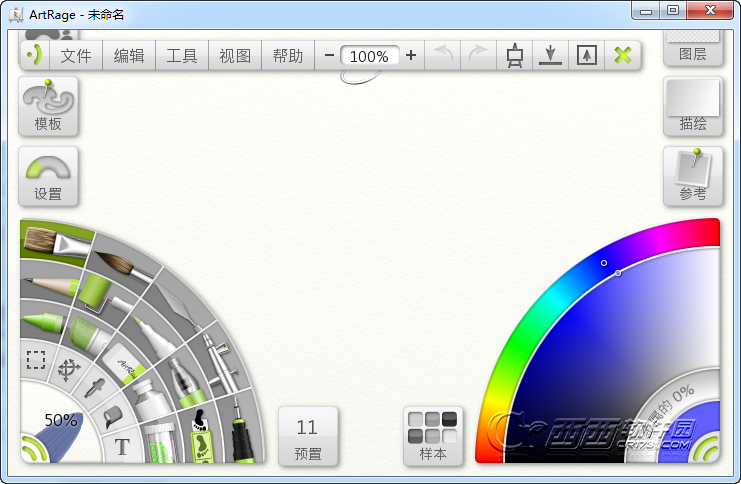Image resolution: width=741 pixels, height=484 pixels.
Task: Open the 工具 menu
Action: coord(182,56)
